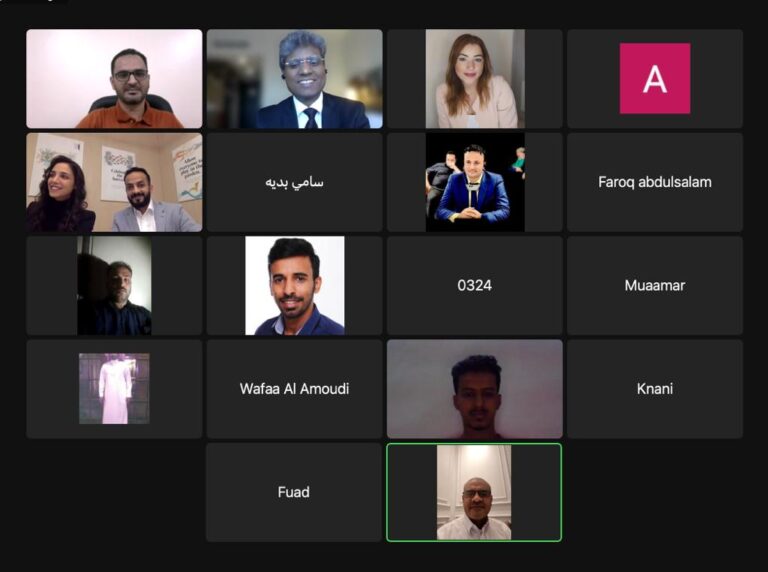Click video of man in orange shirt
The height and width of the screenshot is (572, 768).
[114, 79]
